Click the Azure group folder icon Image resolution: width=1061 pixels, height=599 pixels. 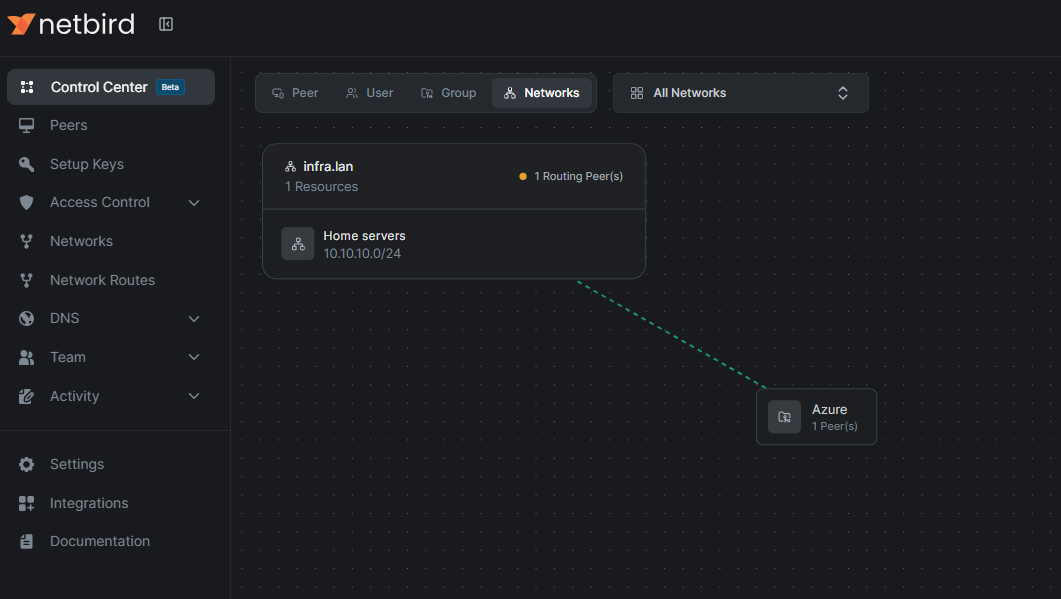click(x=785, y=417)
